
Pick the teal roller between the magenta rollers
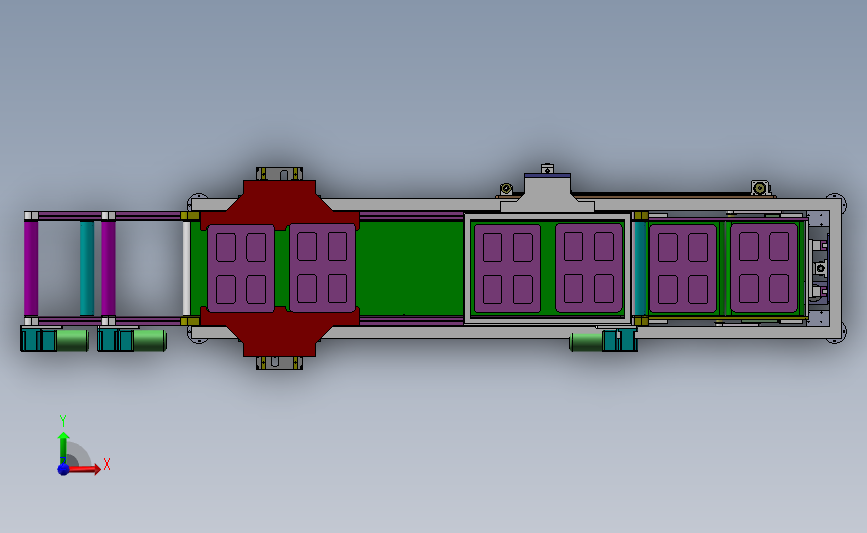pyautogui.click(x=87, y=268)
